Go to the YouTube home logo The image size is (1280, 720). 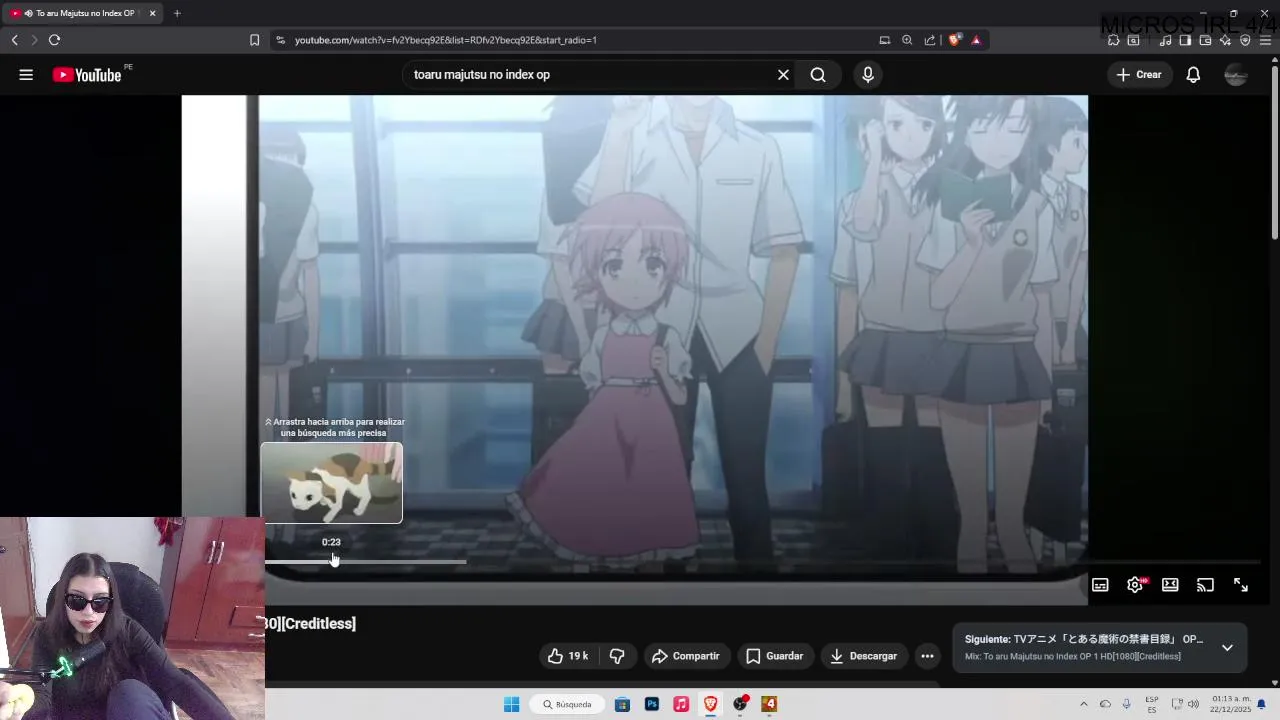[87, 75]
